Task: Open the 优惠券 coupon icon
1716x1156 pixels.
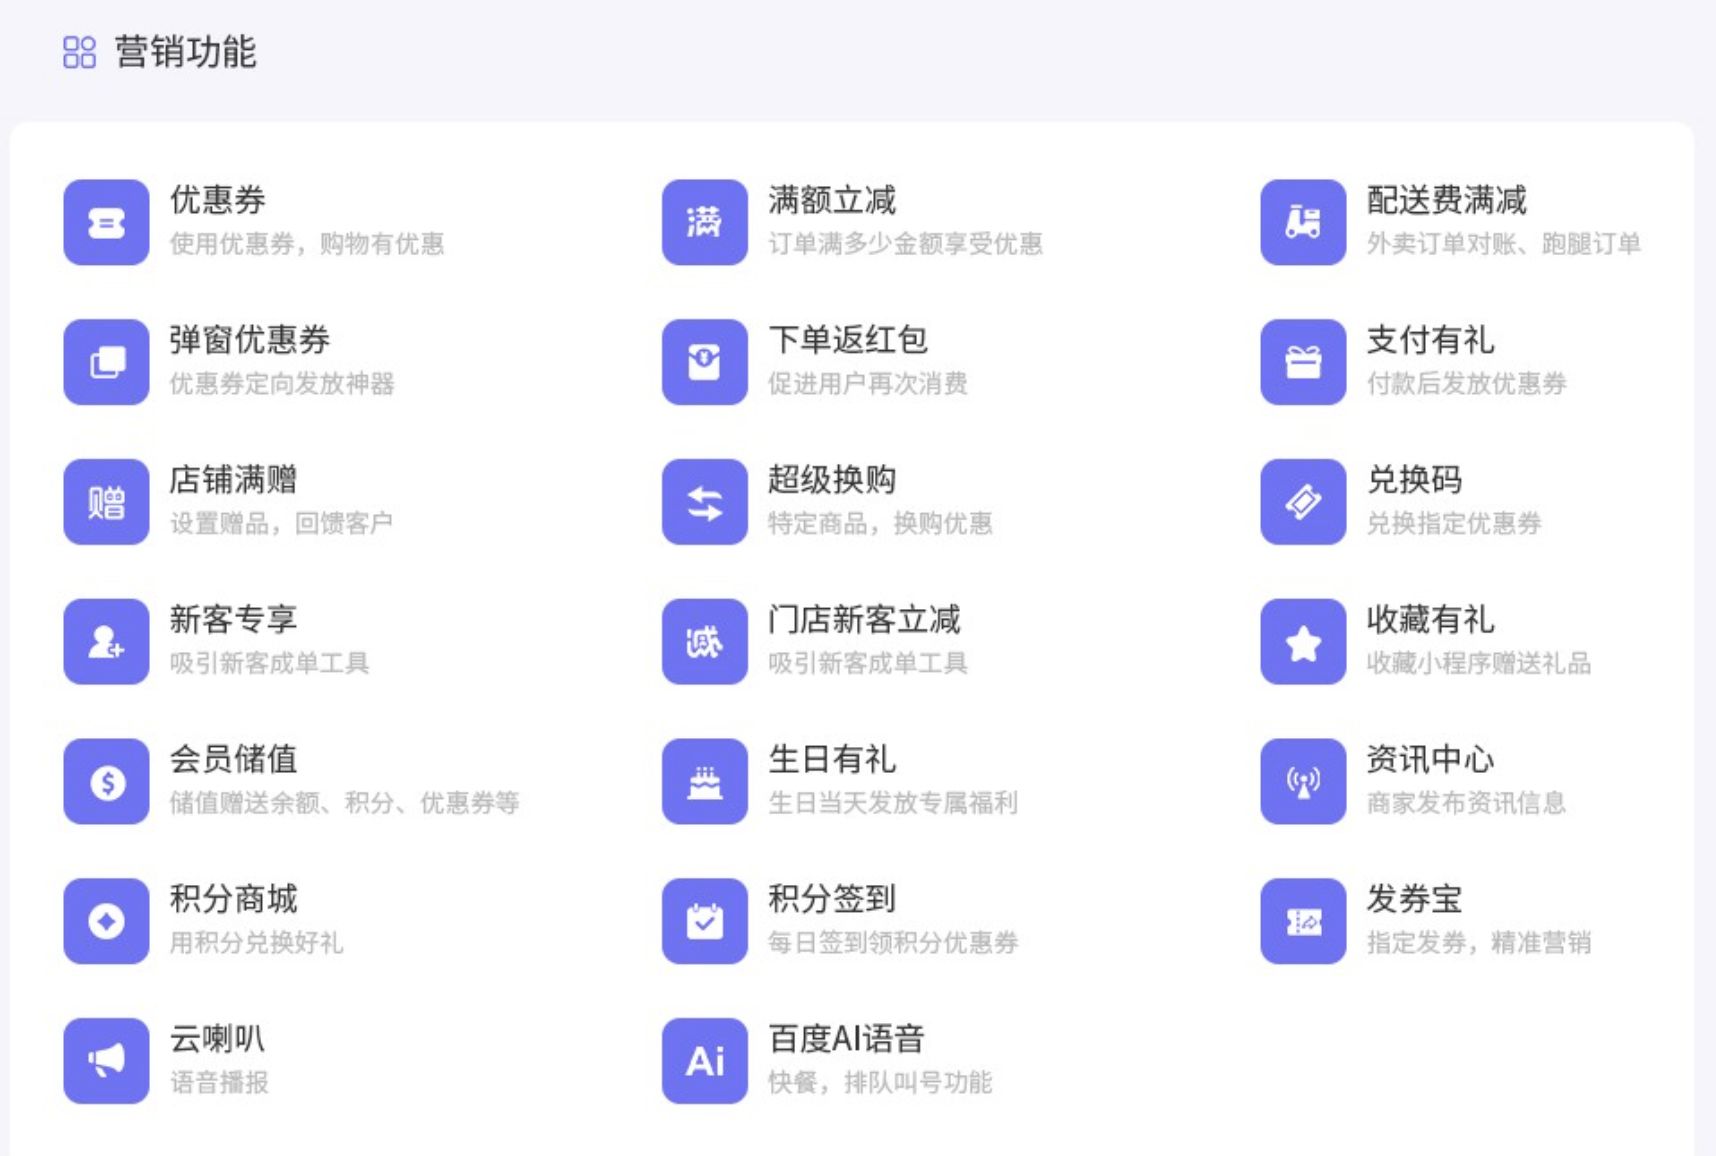Action: [106, 222]
